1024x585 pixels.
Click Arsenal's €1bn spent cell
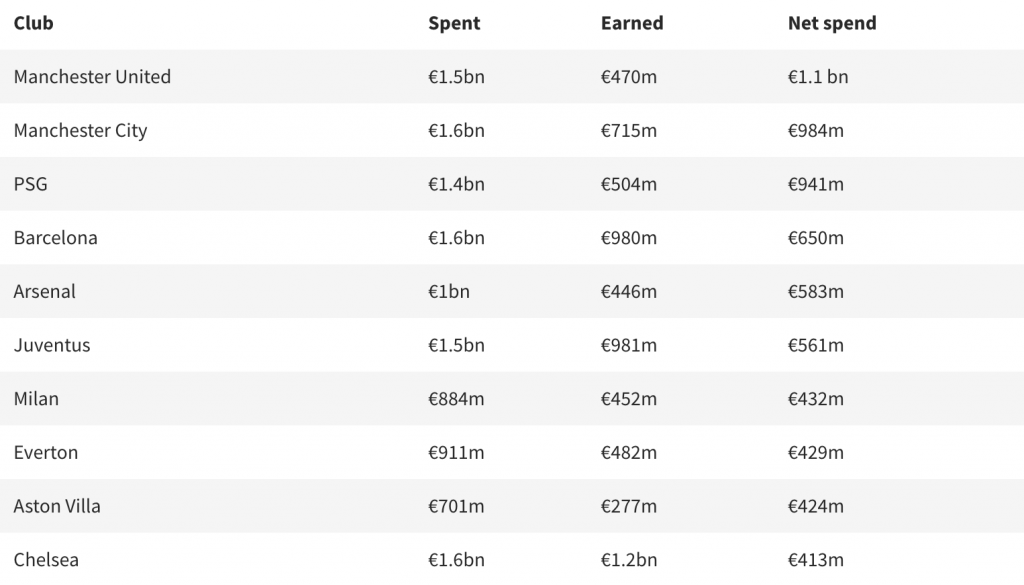coord(449,292)
